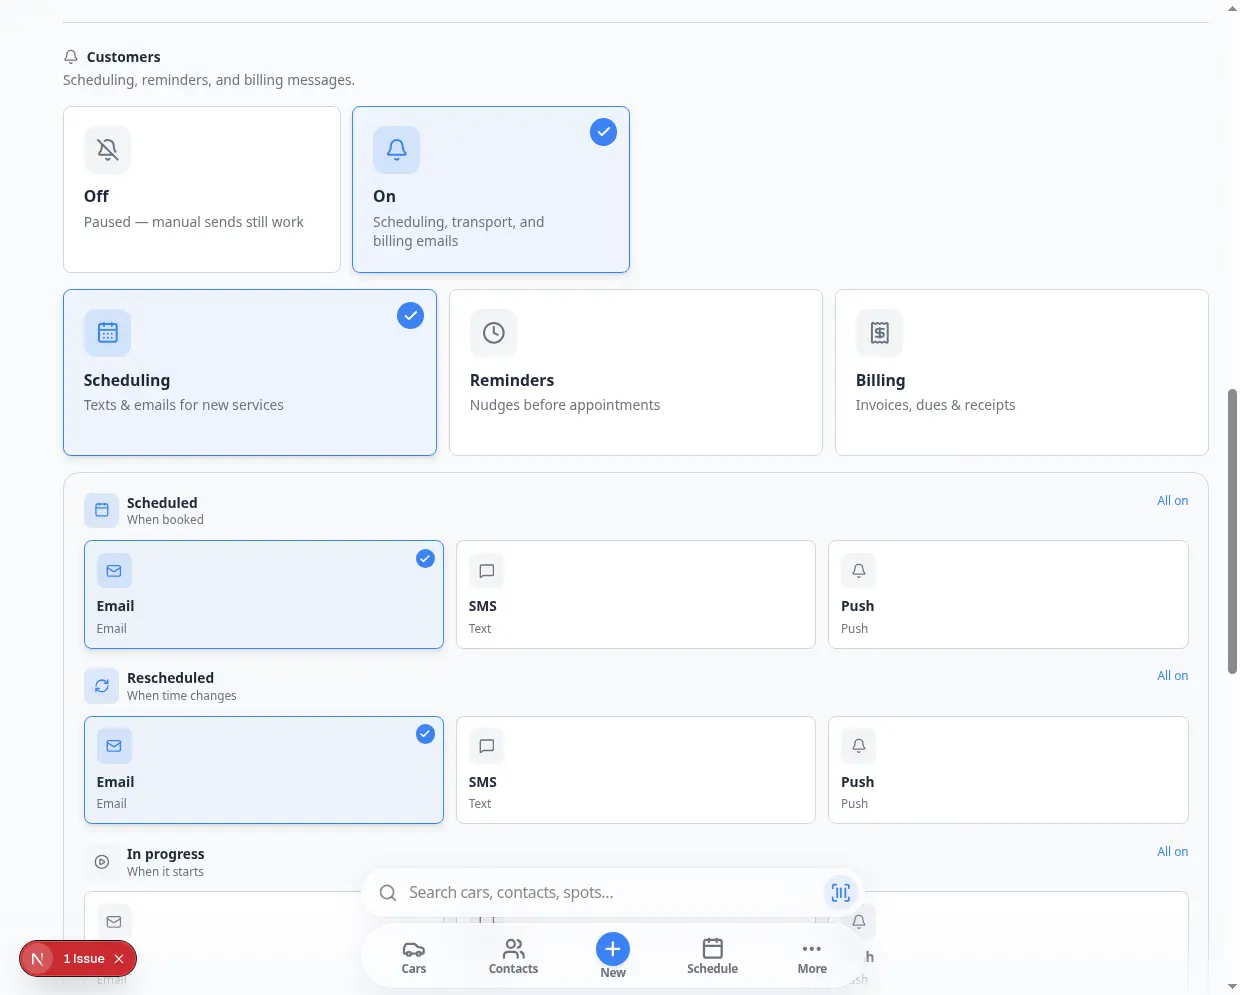
Task: Turn all on for In progress
Action: click(x=1173, y=852)
